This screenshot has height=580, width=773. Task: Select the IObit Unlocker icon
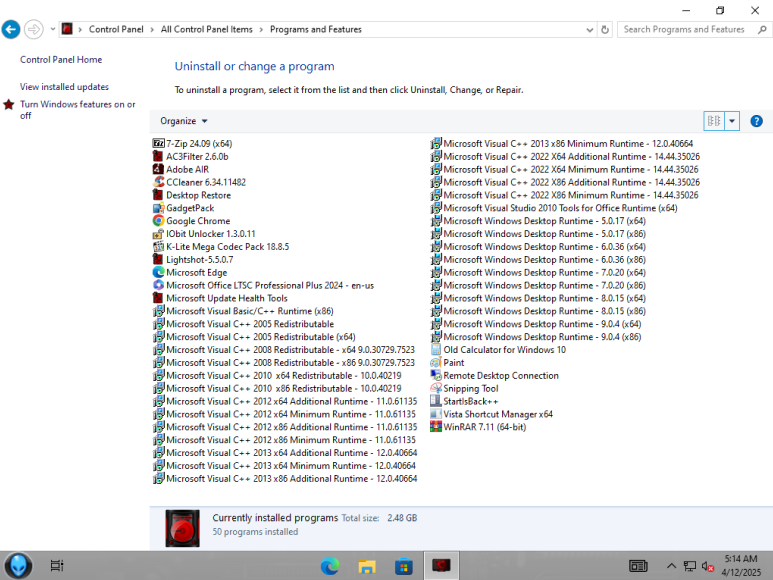[158, 234]
